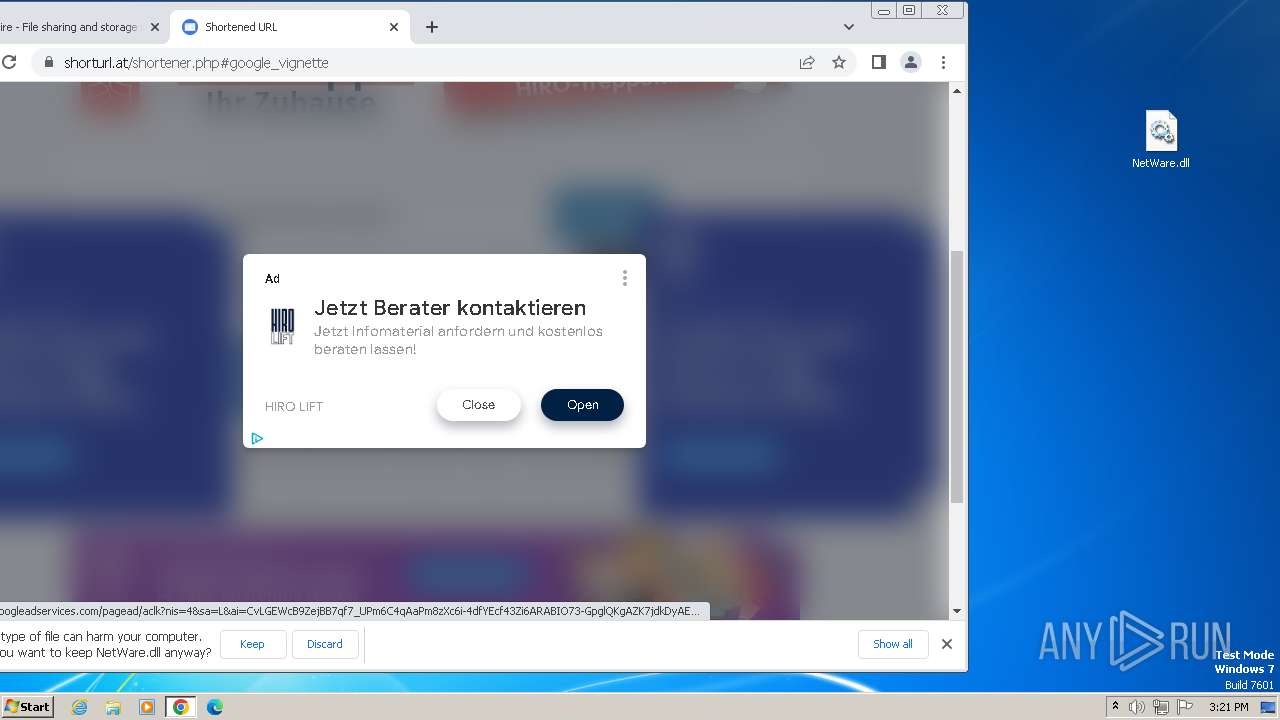Open the network tray icon
1280x720 pixels.
click(x=1161, y=707)
